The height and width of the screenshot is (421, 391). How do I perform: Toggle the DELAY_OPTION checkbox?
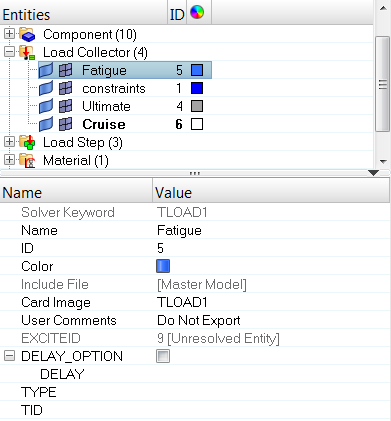pos(163,356)
